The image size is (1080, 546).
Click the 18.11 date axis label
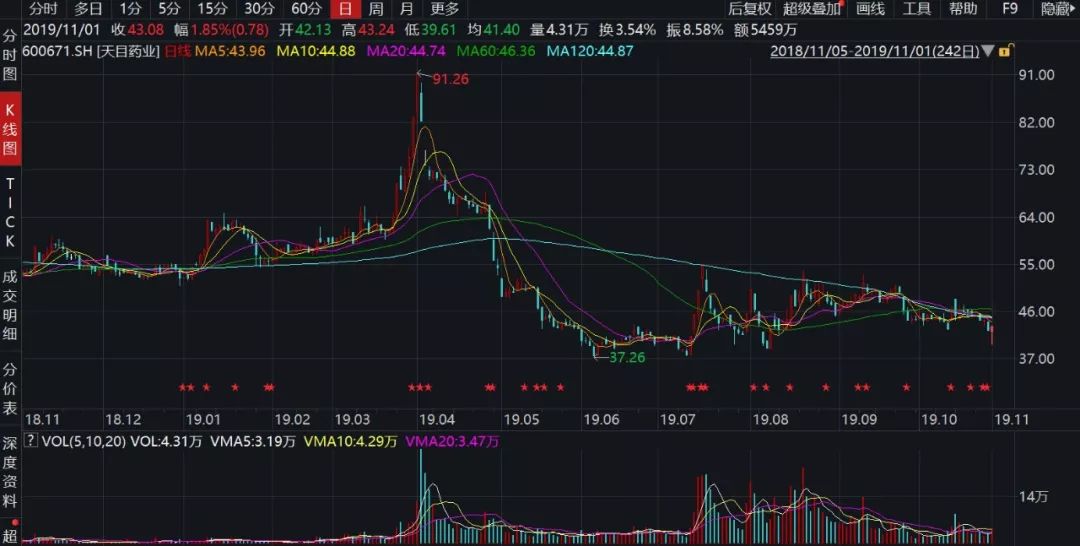43,419
